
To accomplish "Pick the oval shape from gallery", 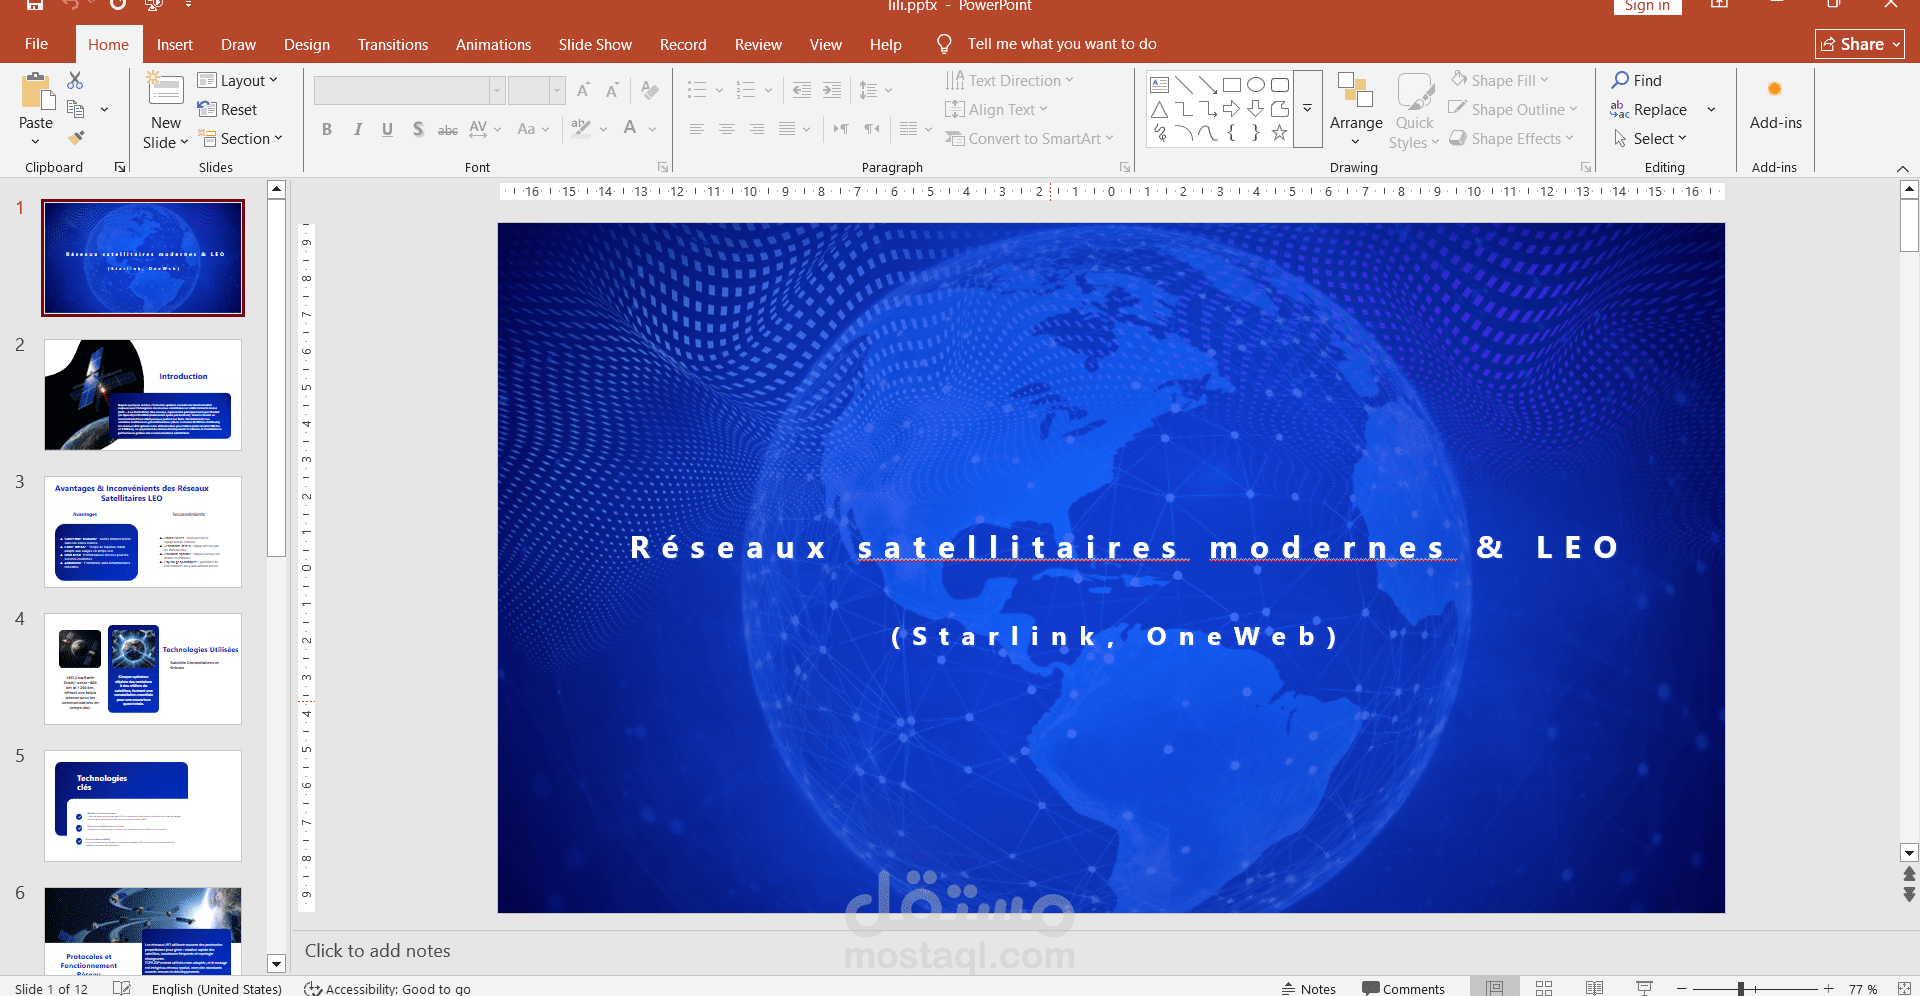I will pyautogui.click(x=1256, y=85).
